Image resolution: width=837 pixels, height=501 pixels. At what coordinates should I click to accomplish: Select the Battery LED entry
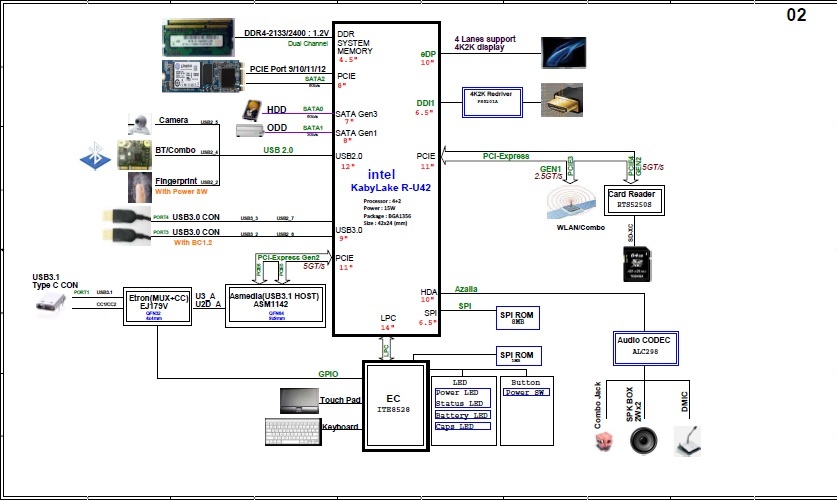pos(462,415)
